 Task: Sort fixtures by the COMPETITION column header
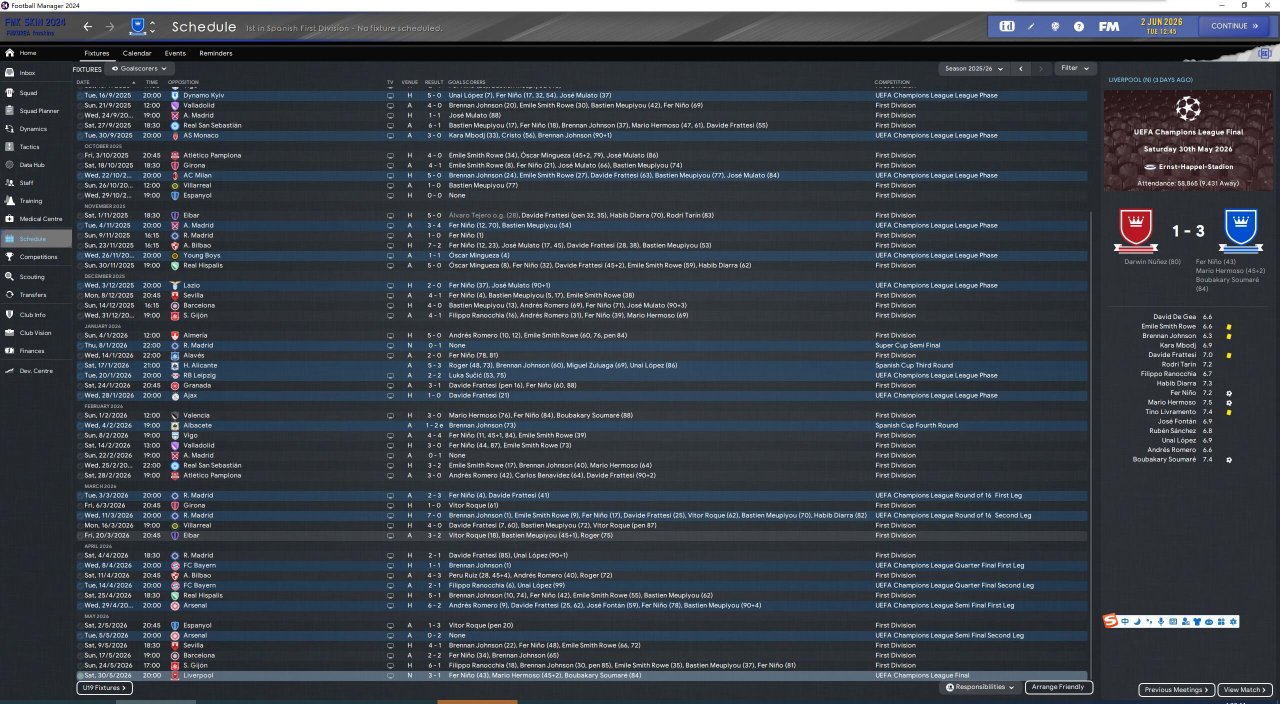892,82
